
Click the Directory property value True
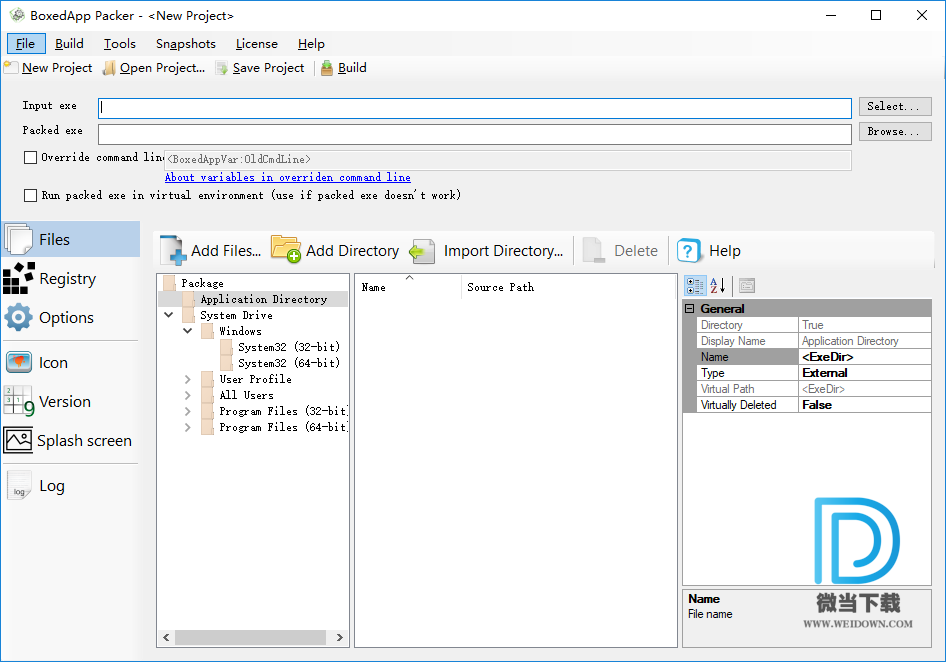point(865,325)
